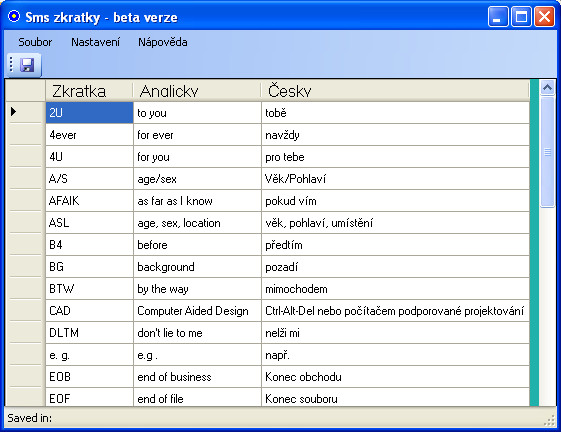The width and height of the screenshot is (561, 432).
Task: Click the 'předtím' Czech cell
Action: coord(395,245)
